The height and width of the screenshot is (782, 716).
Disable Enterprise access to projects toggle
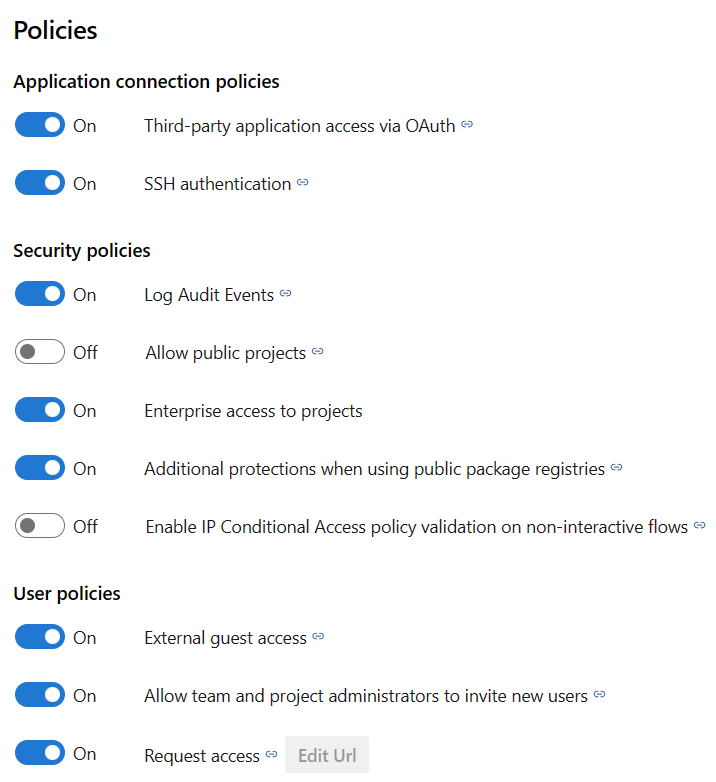[x=40, y=411]
